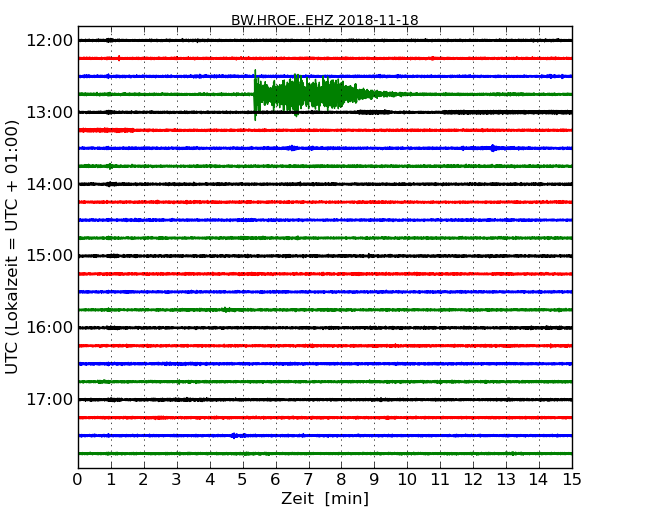This screenshot has height=520, width=650.
Task: Click the 7 minute tick label
Action: (308, 480)
